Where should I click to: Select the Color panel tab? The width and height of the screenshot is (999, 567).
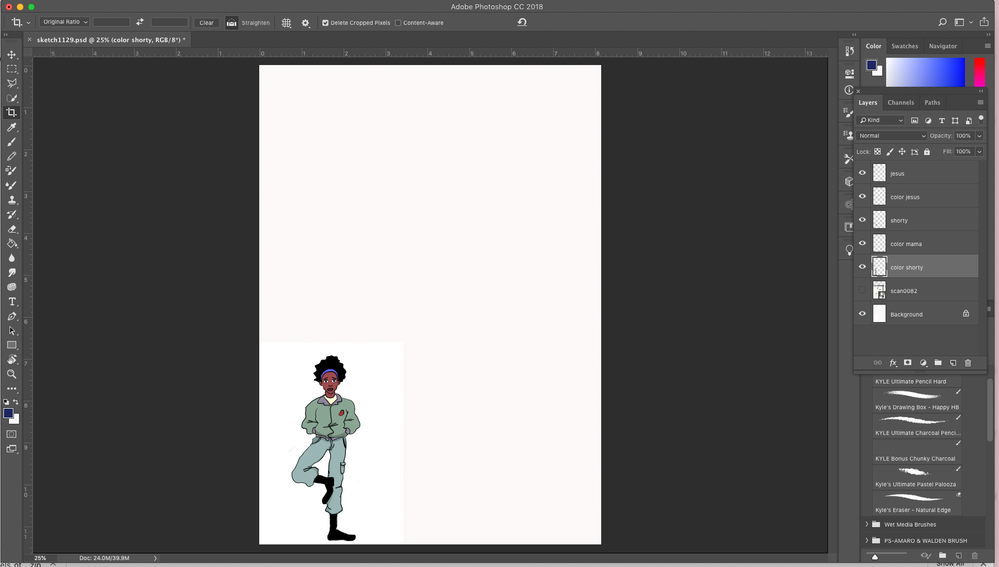873,46
